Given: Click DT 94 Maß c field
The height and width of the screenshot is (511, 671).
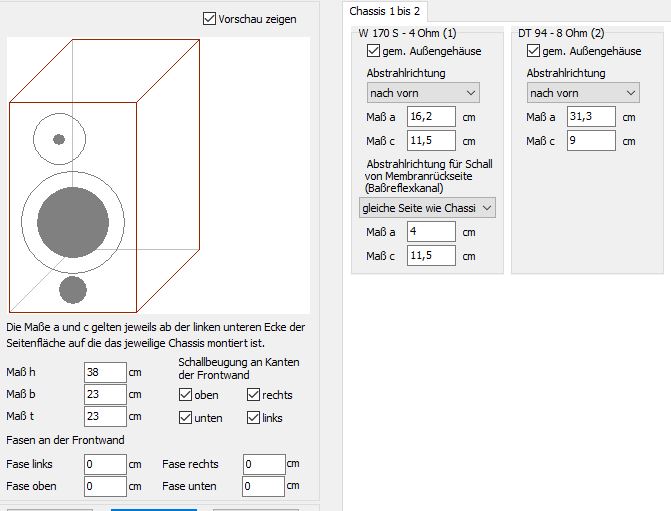Looking at the screenshot, I should (591, 141).
